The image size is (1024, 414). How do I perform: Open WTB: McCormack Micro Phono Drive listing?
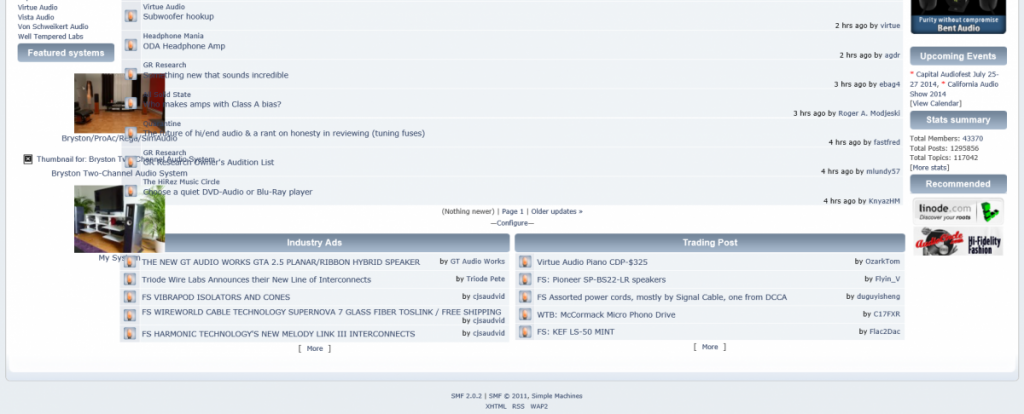click(x=606, y=315)
